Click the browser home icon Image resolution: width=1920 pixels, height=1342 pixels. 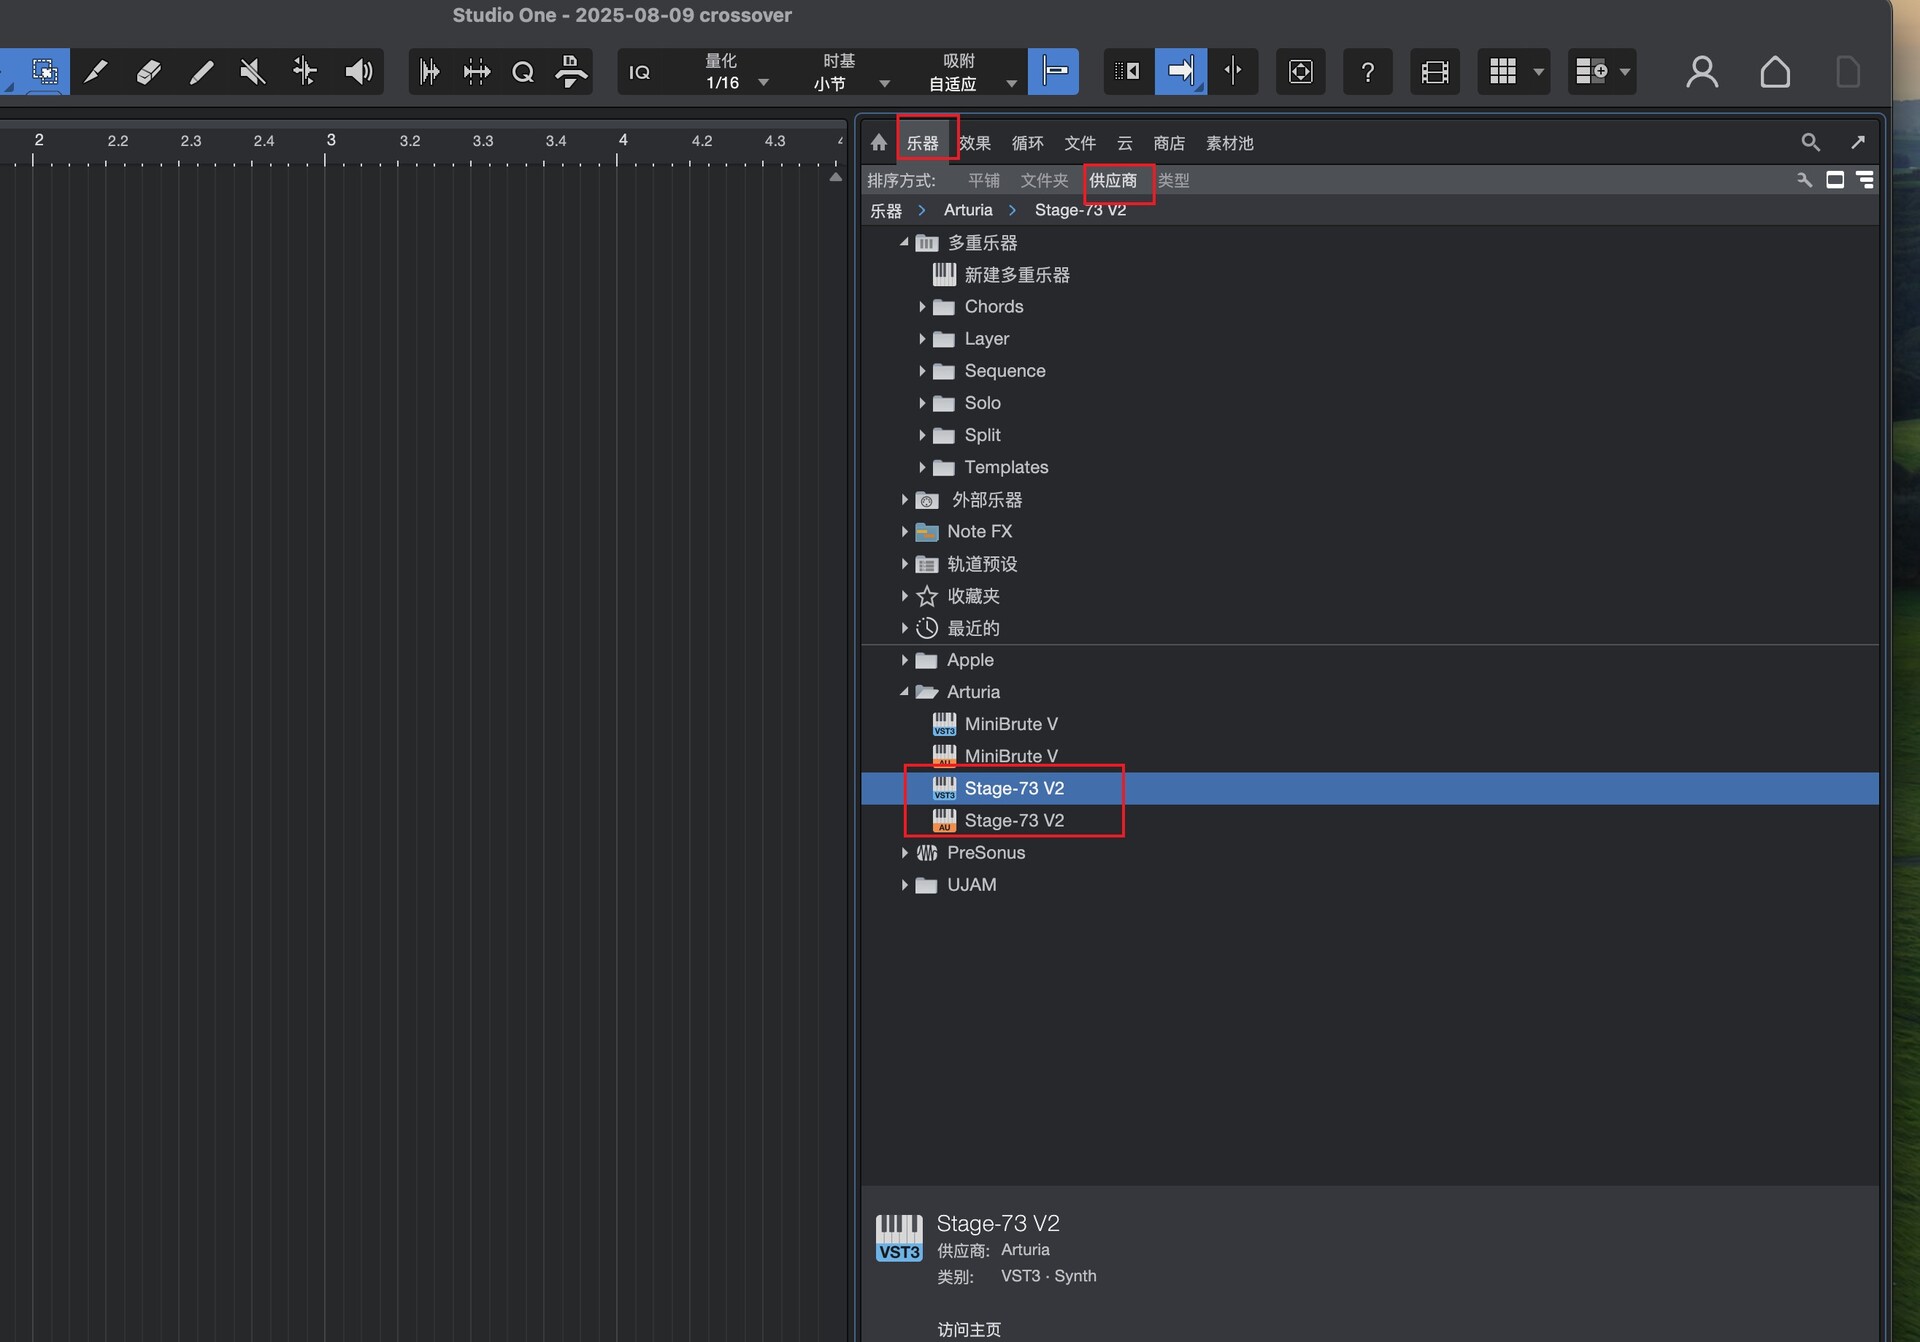tap(878, 143)
